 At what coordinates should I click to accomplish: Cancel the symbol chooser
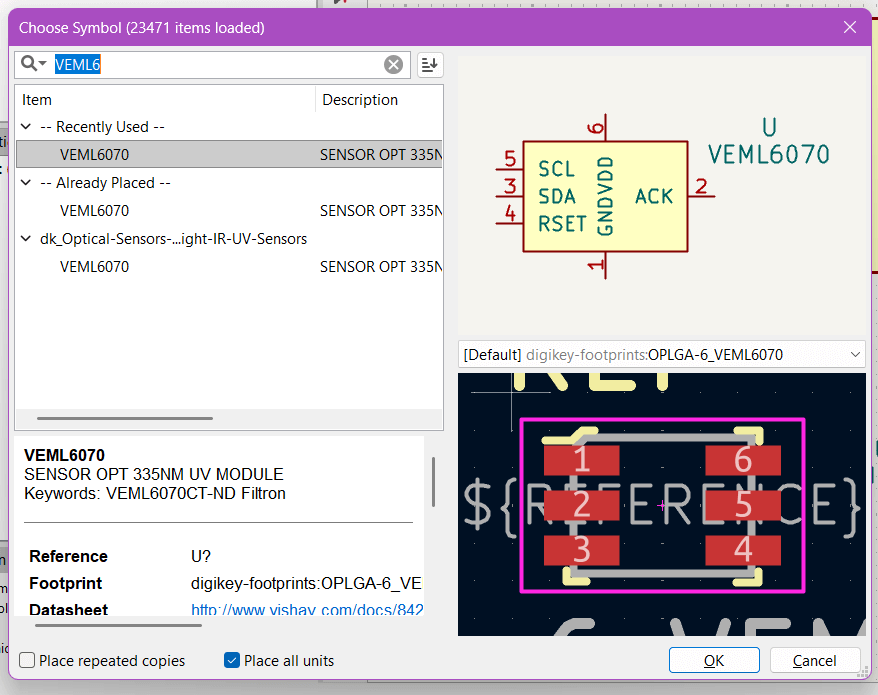coord(815,660)
